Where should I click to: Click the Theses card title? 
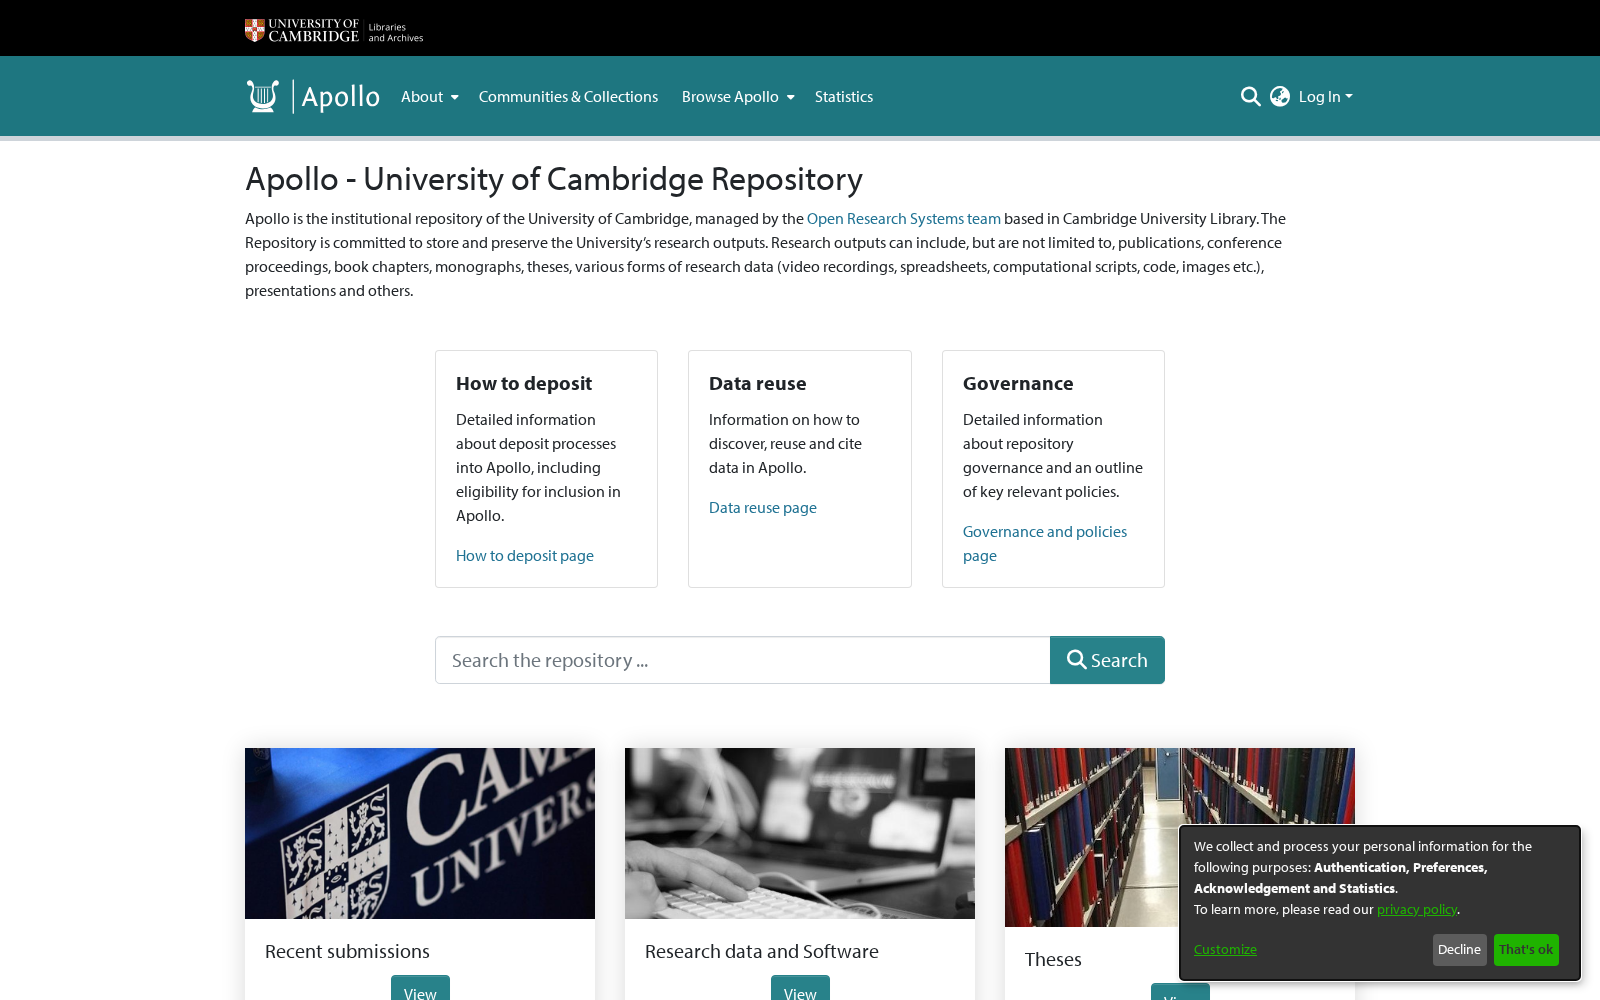click(x=1053, y=959)
